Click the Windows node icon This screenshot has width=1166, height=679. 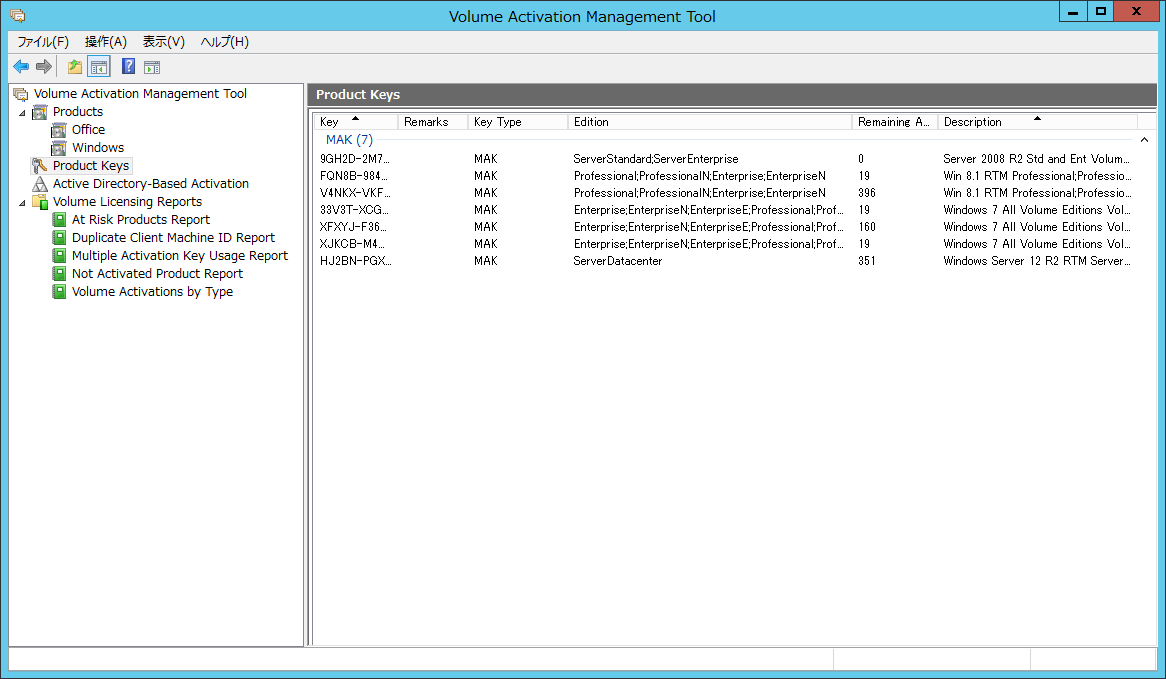[59, 148]
